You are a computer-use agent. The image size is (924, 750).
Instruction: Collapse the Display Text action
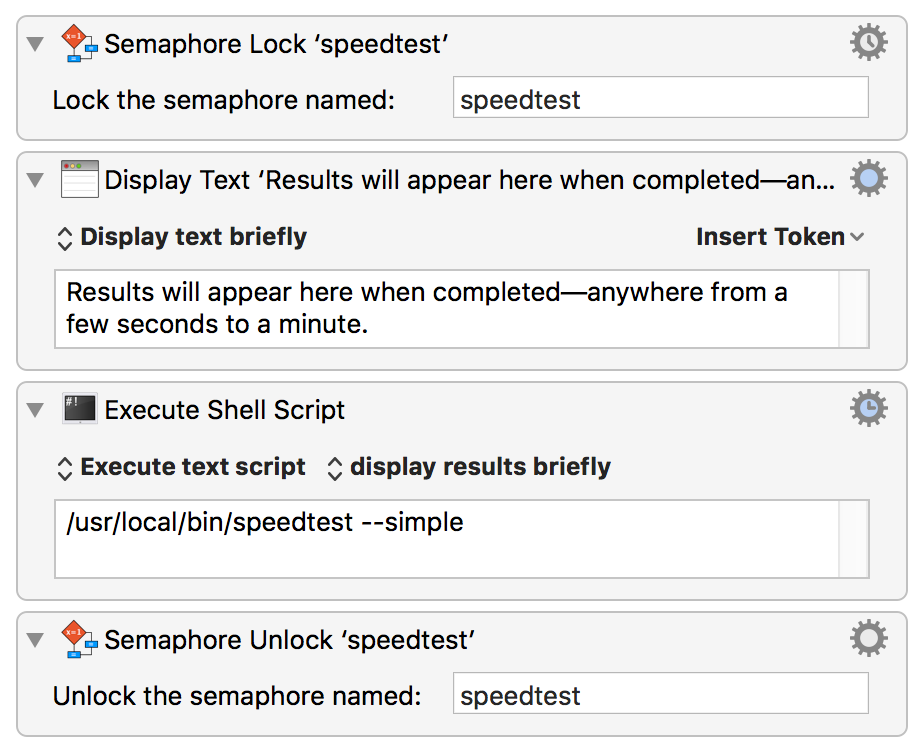(x=35, y=180)
